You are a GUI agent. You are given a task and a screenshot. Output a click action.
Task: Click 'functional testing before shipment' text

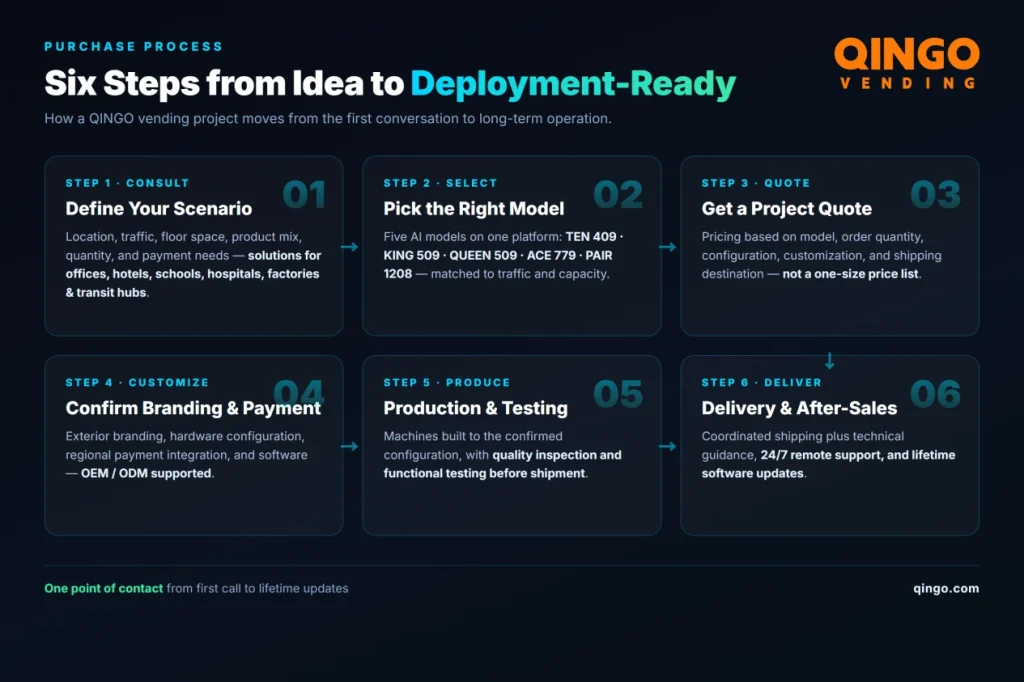pyautogui.click(x=484, y=473)
